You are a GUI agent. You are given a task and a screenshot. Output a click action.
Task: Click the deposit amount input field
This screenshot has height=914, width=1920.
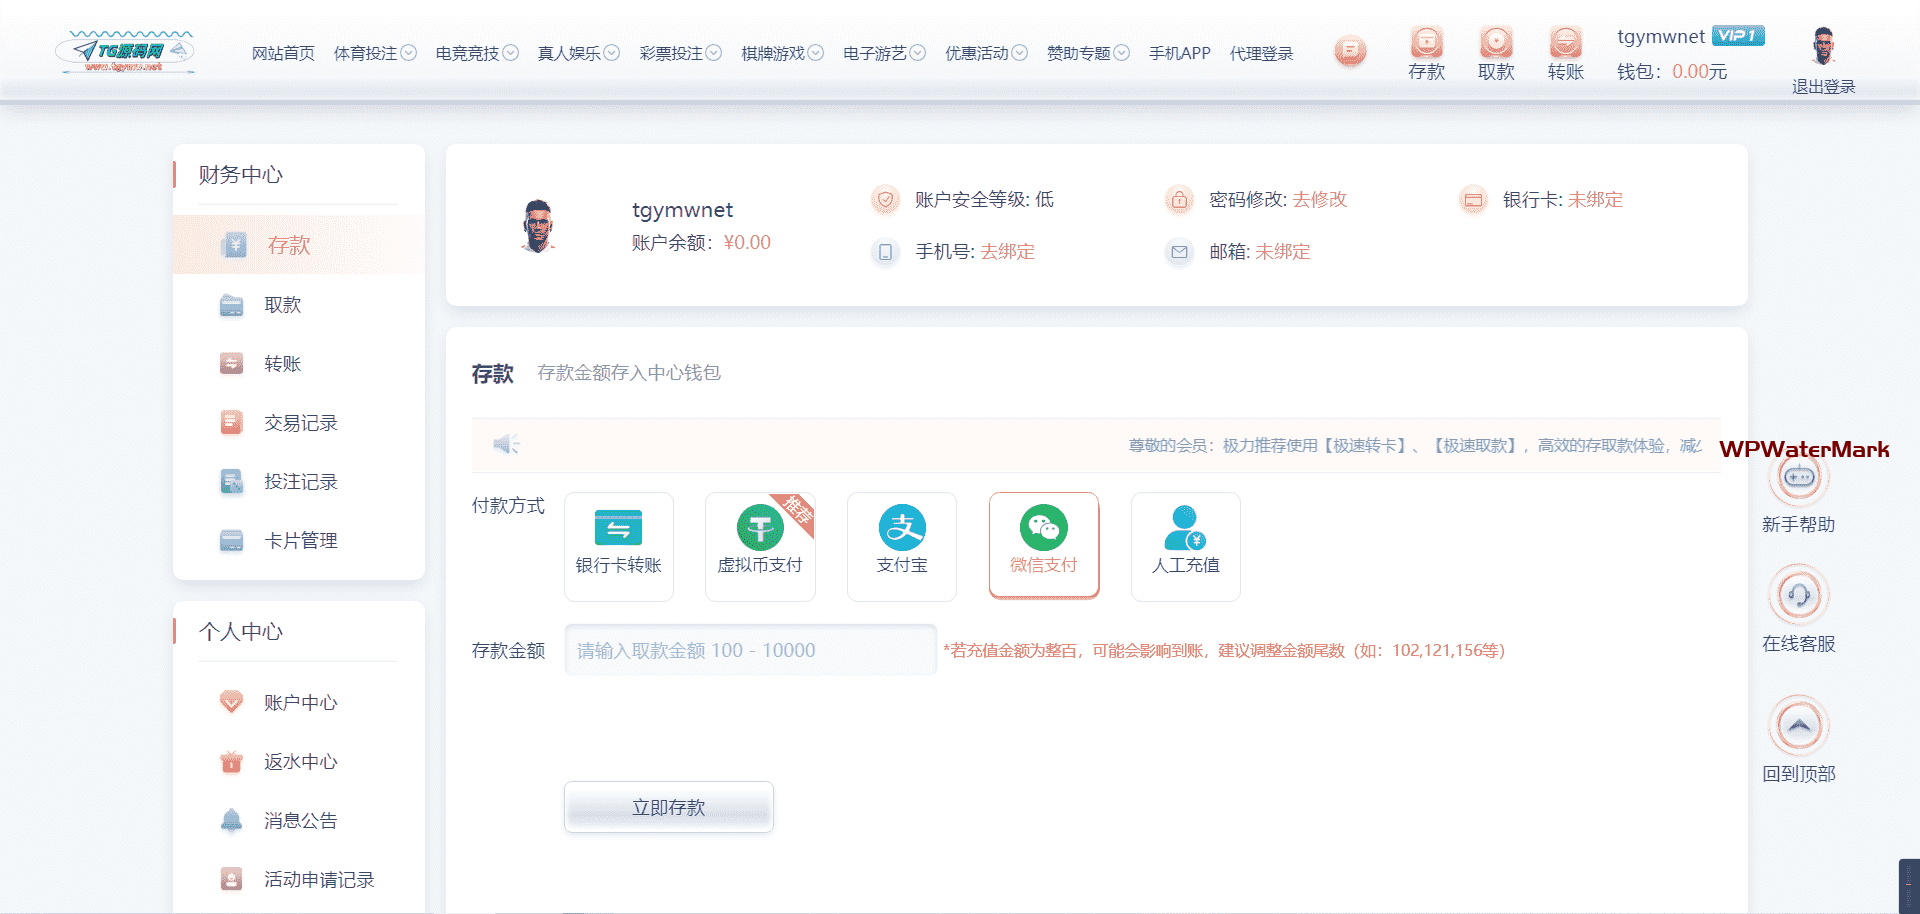[x=750, y=650]
